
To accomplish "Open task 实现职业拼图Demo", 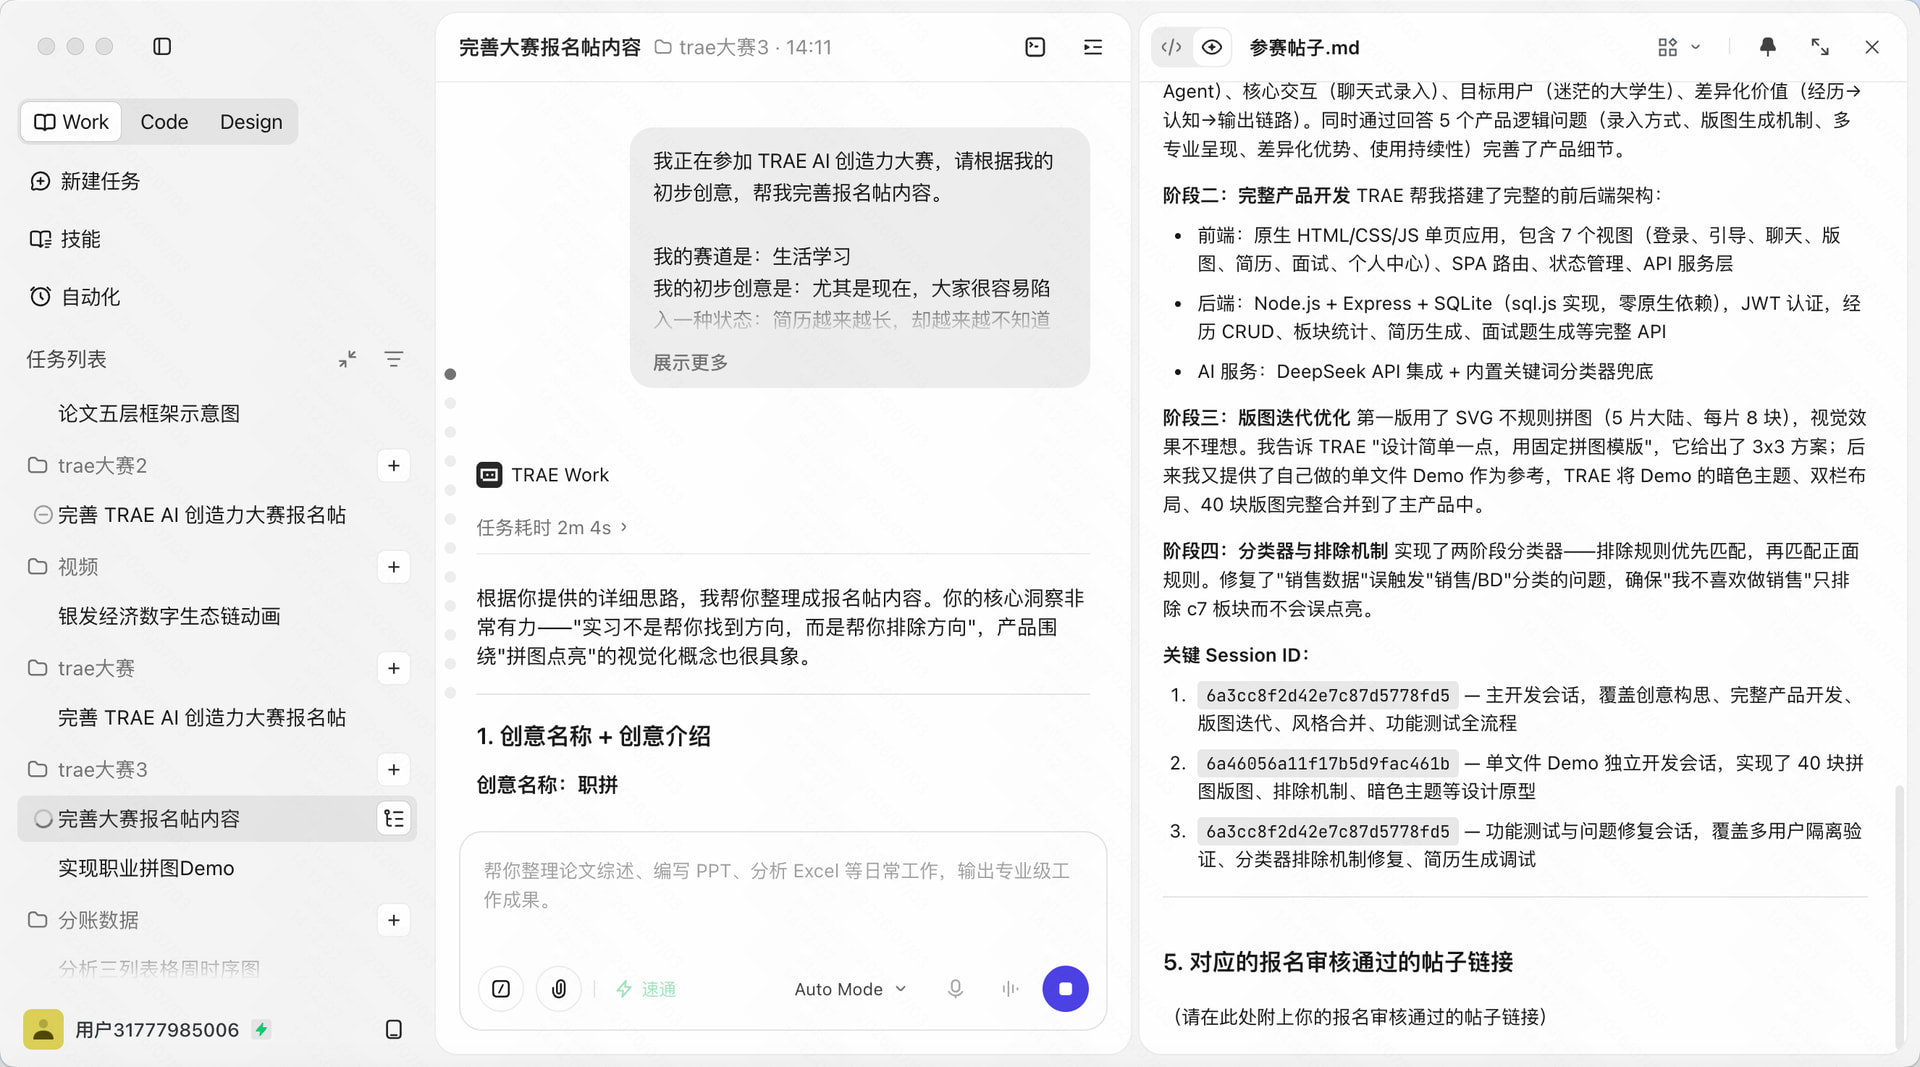I will (x=146, y=869).
